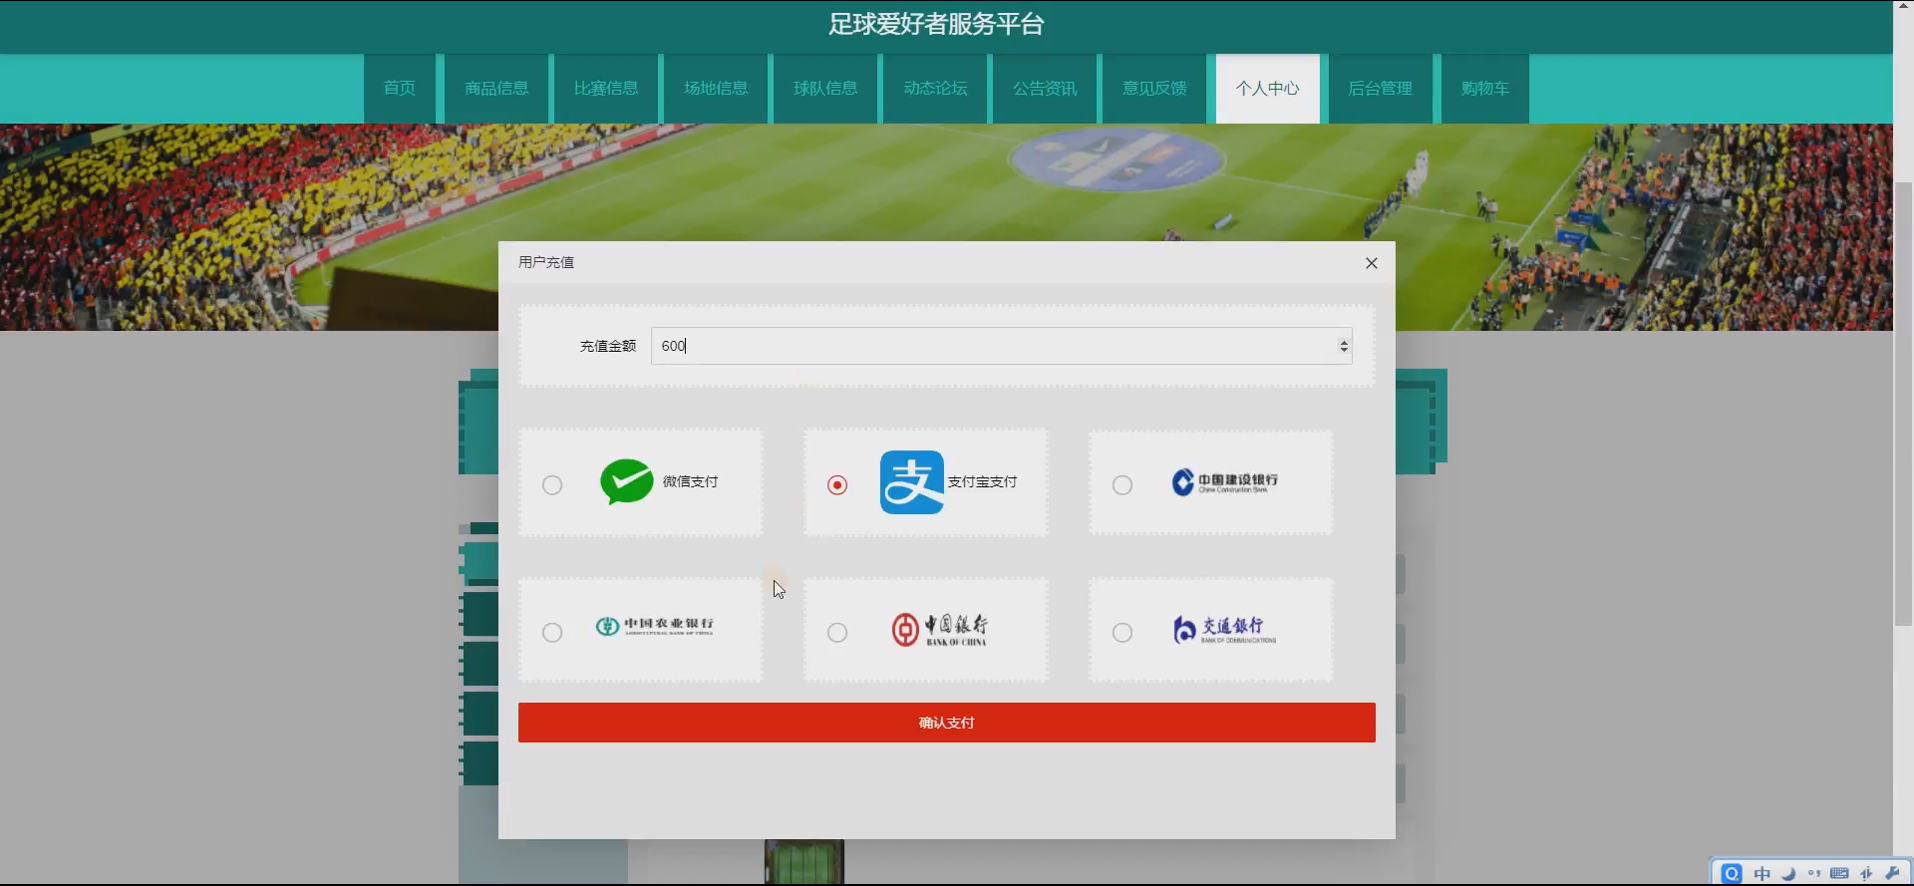Click the 支付宝支付 label text
Screen dimensions: 1914x886
coord(982,482)
